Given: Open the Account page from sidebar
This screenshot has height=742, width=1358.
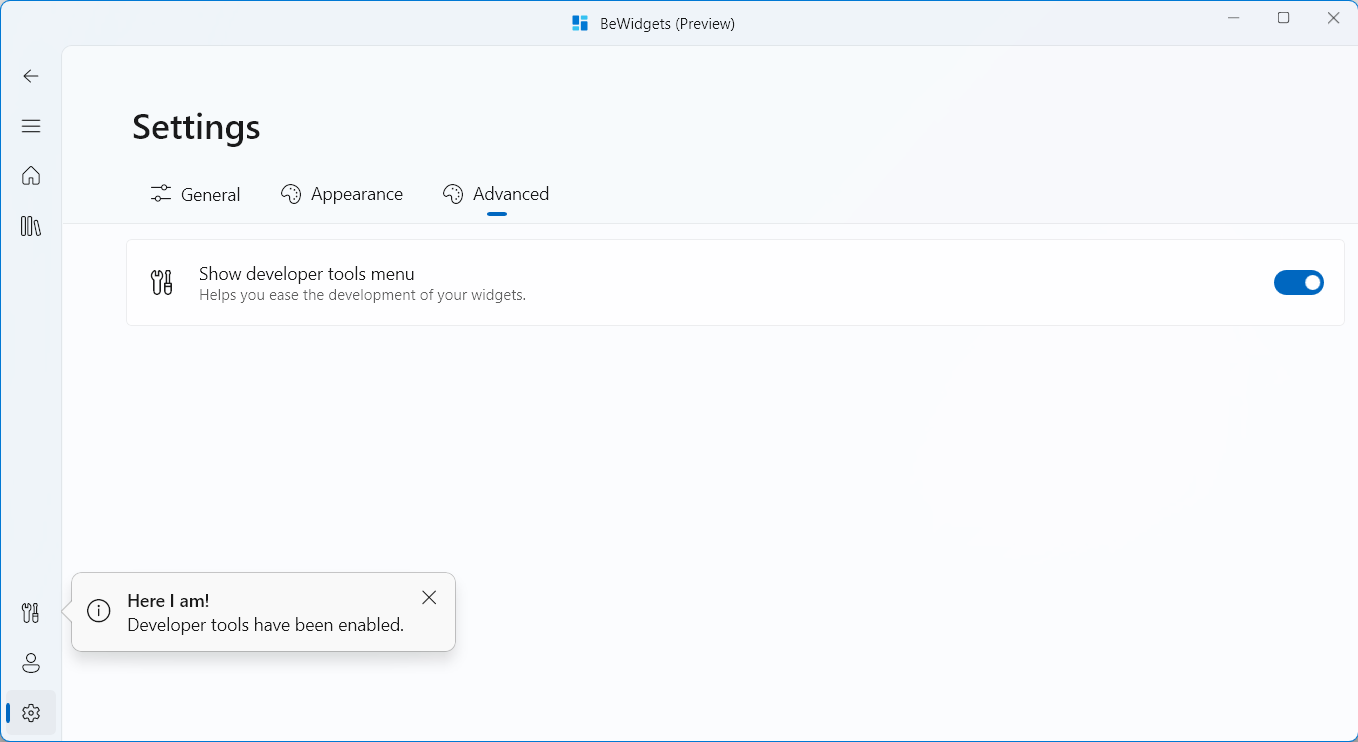Looking at the screenshot, I should tap(31, 663).
